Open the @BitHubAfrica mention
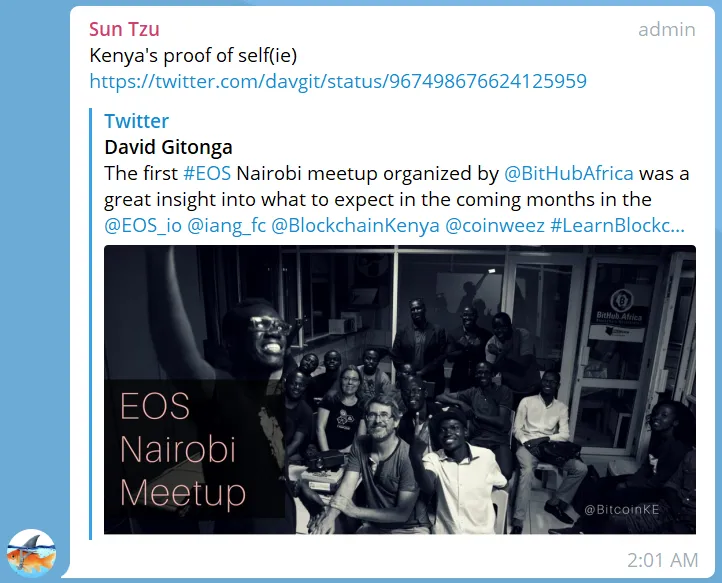 pyautogui.click(x=569, y=174)
